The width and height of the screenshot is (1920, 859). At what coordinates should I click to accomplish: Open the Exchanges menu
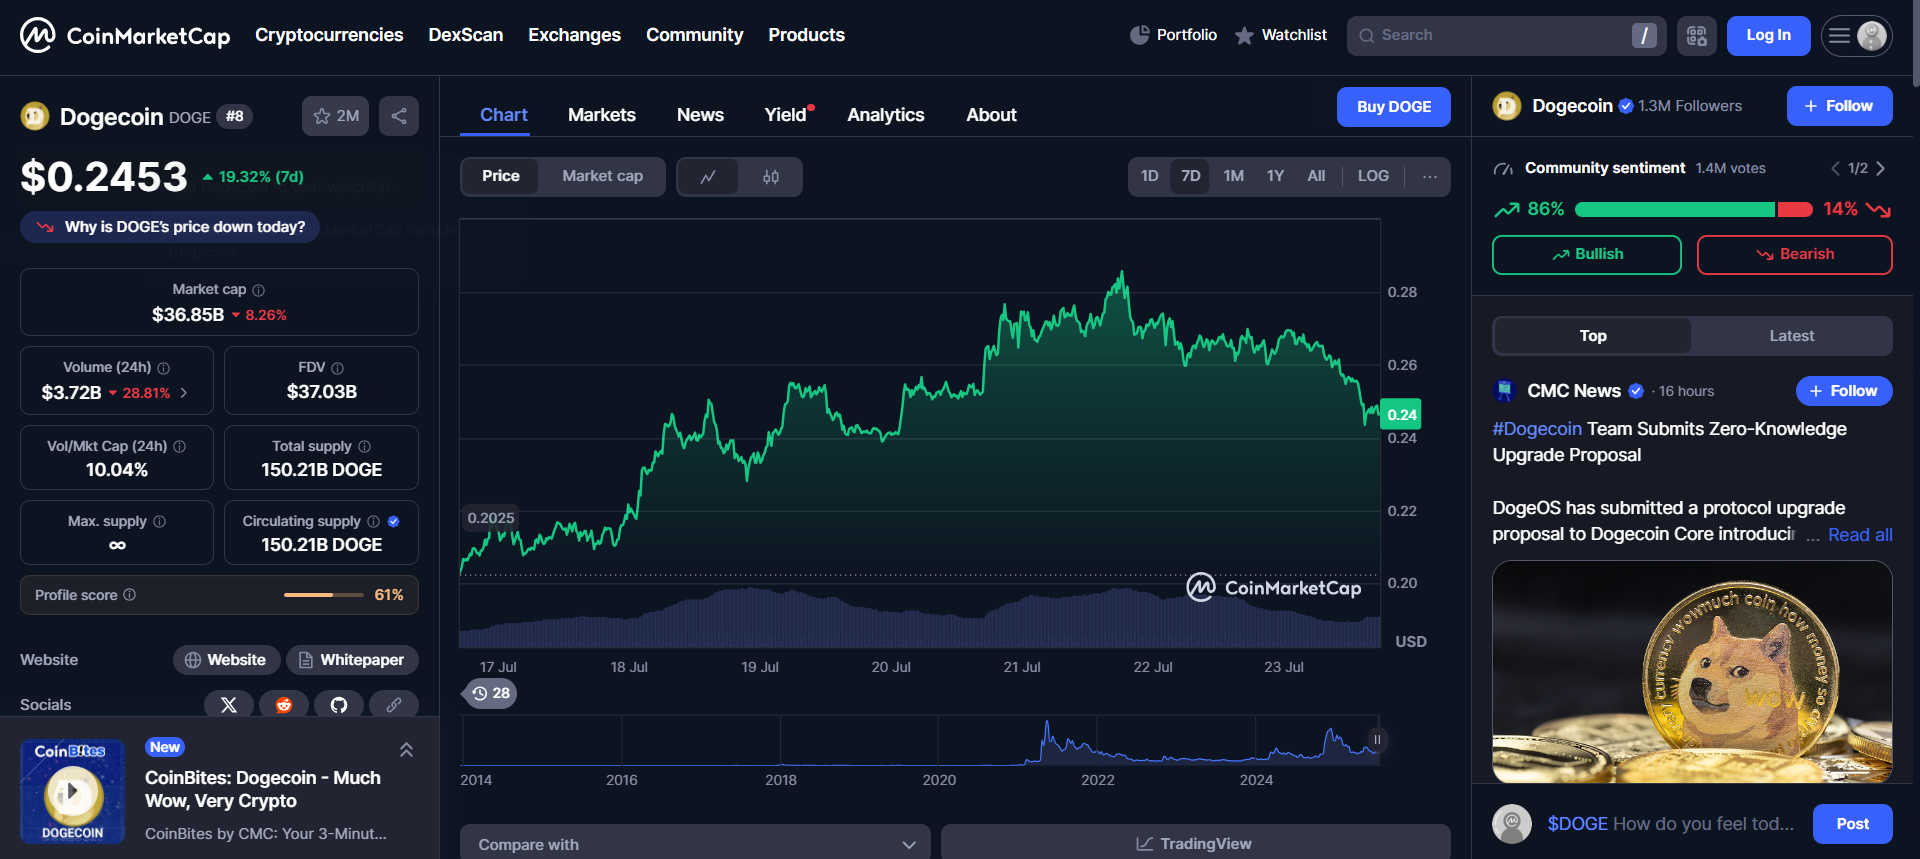[x=574, y=35]
